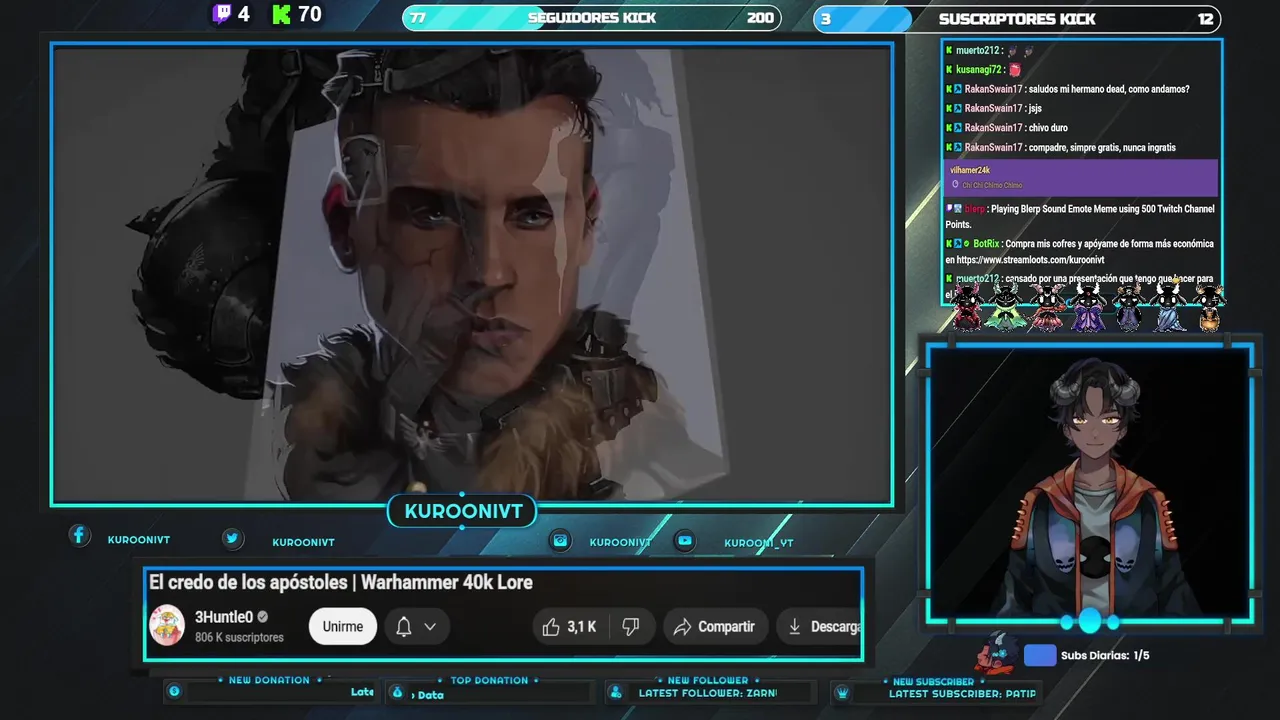Click the blue box beside Subs Diarias
Screen dimensions: 1280x720
pyautogui.click(x=1040, y=655)
